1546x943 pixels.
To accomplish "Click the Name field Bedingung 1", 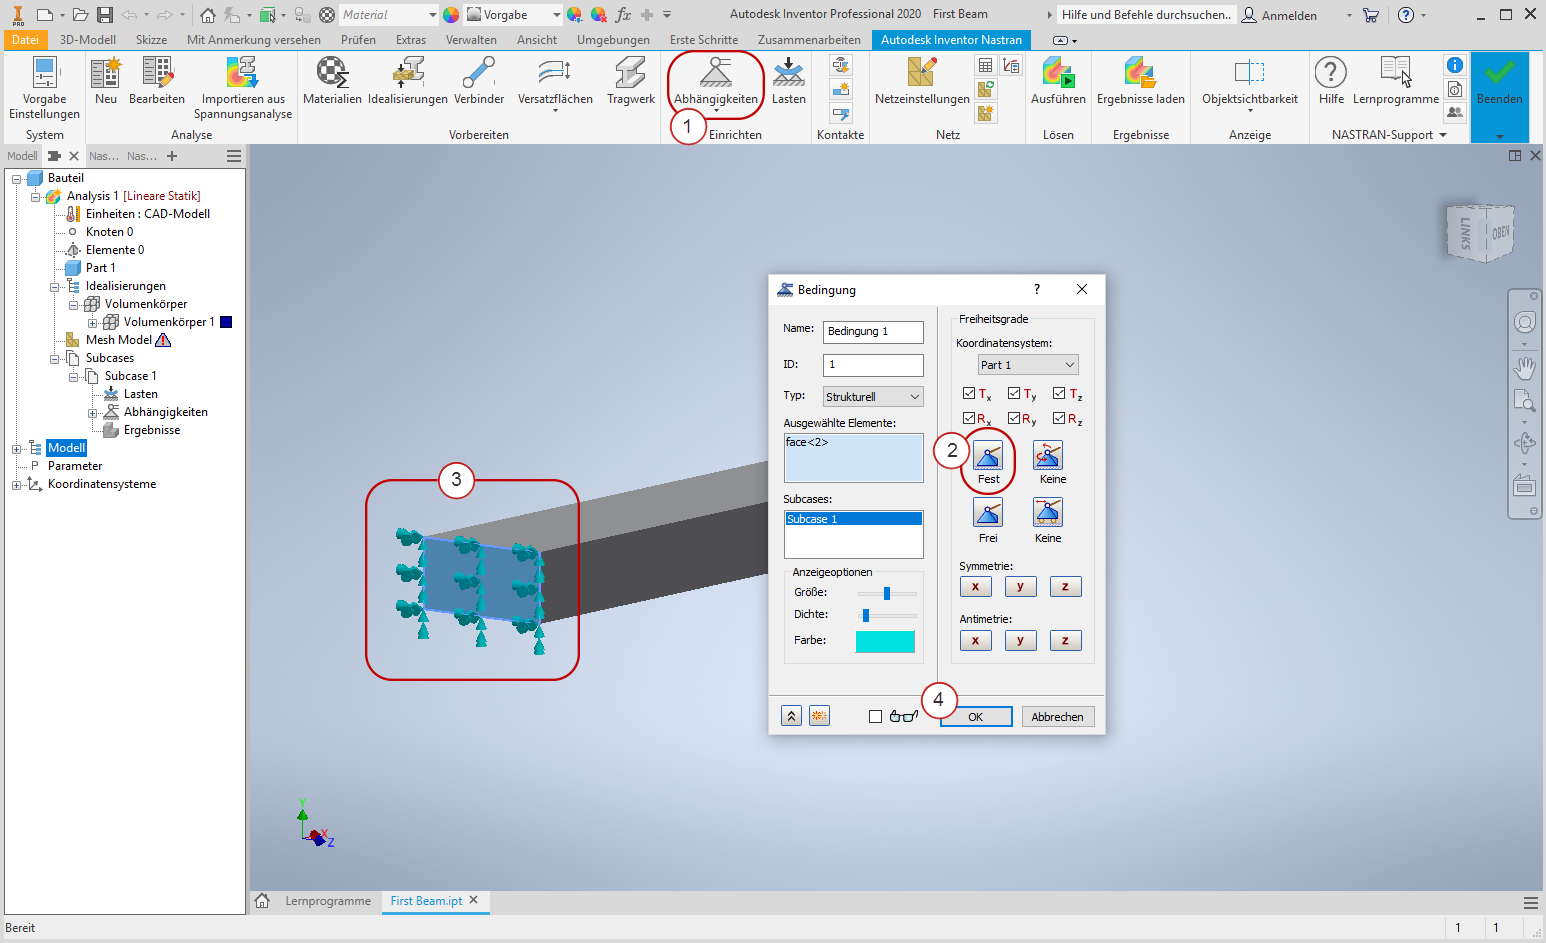I will (873, 331).
